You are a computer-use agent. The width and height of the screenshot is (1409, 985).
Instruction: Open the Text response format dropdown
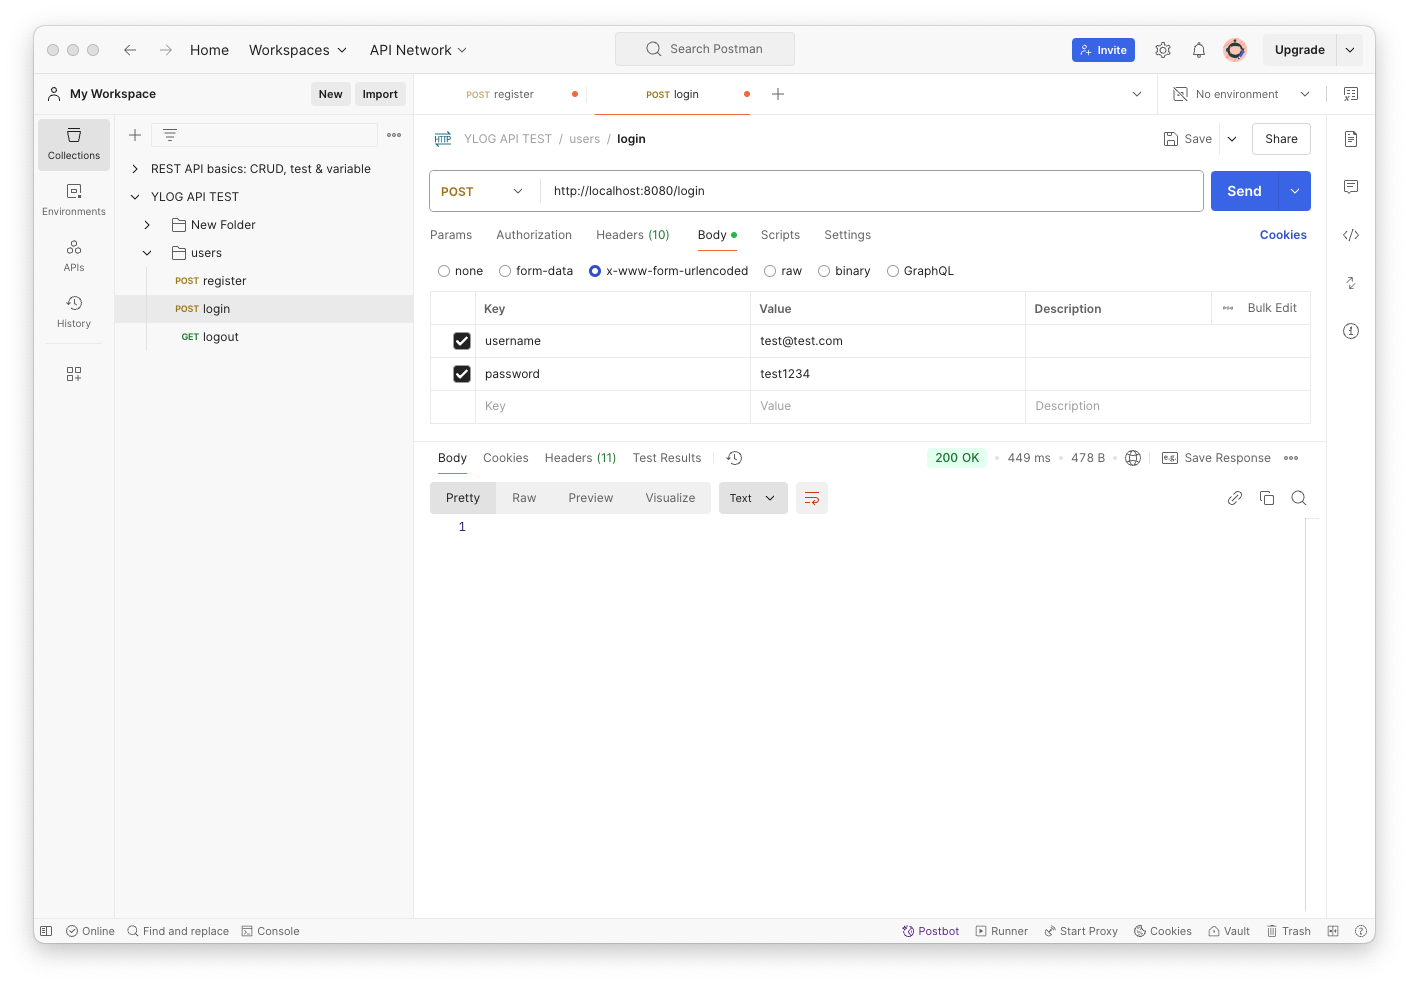[753, 498]
